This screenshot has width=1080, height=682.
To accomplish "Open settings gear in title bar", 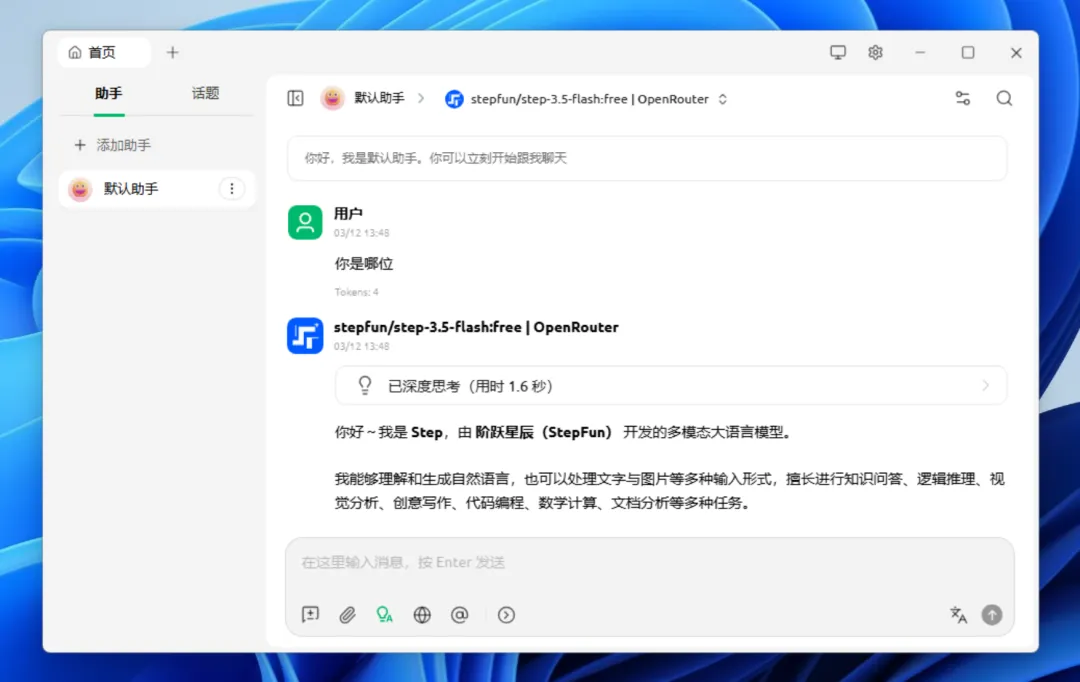I will pos(875,52).
